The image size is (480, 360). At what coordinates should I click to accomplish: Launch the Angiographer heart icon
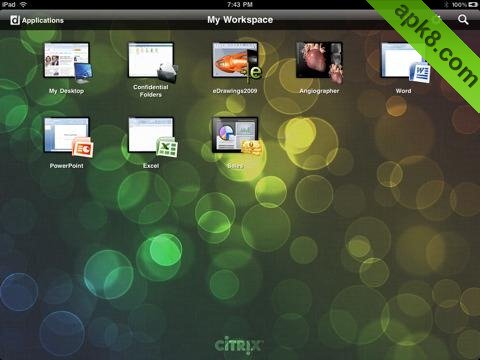click(320, 62)
